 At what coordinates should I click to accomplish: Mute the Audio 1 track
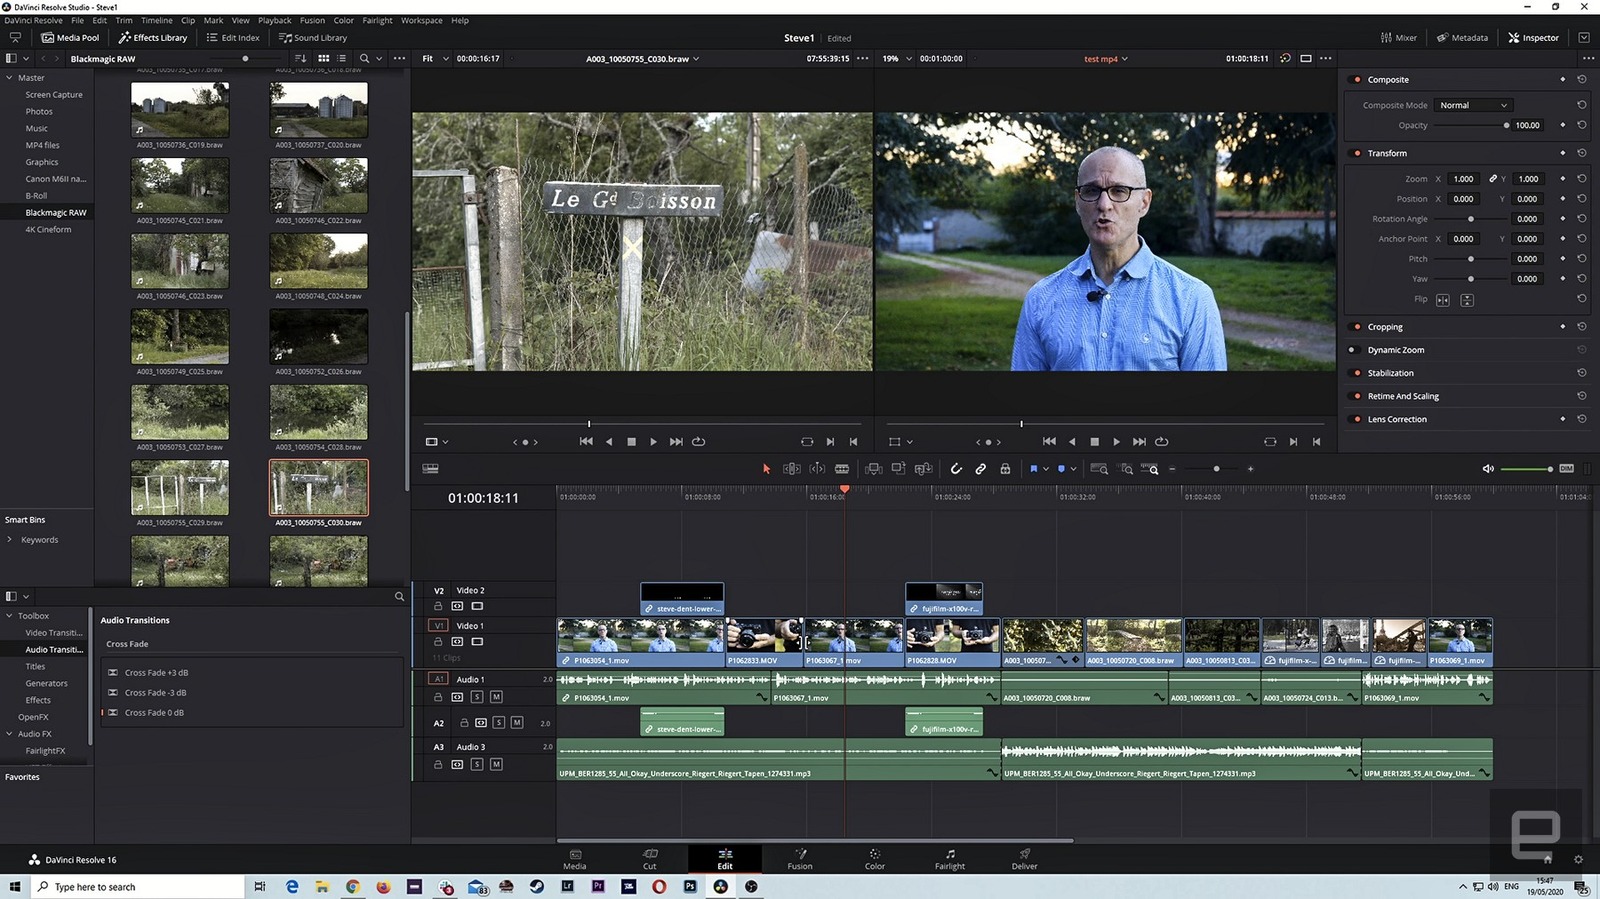pos(496,697)
